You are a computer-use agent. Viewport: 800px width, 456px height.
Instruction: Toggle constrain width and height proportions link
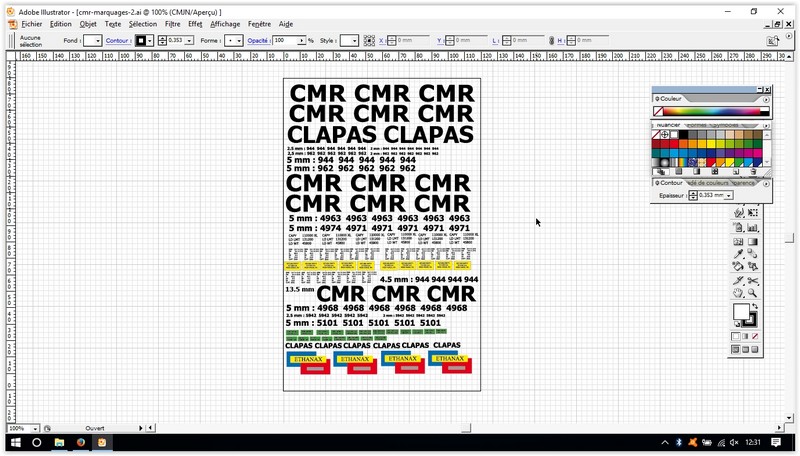coord(551,40)
